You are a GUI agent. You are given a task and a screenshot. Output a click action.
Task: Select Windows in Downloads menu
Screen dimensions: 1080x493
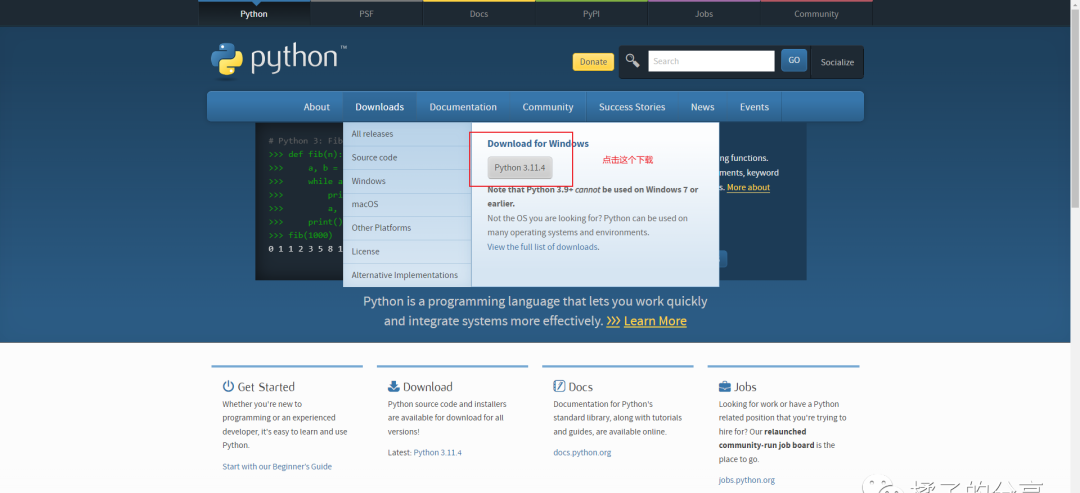coord(407,181)
